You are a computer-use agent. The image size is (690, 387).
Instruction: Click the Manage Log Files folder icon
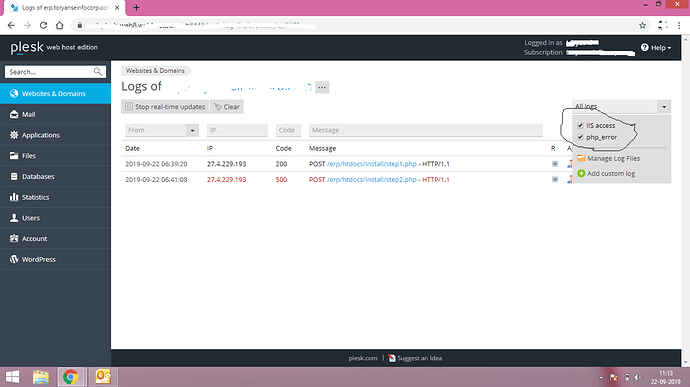click(581, 158)
